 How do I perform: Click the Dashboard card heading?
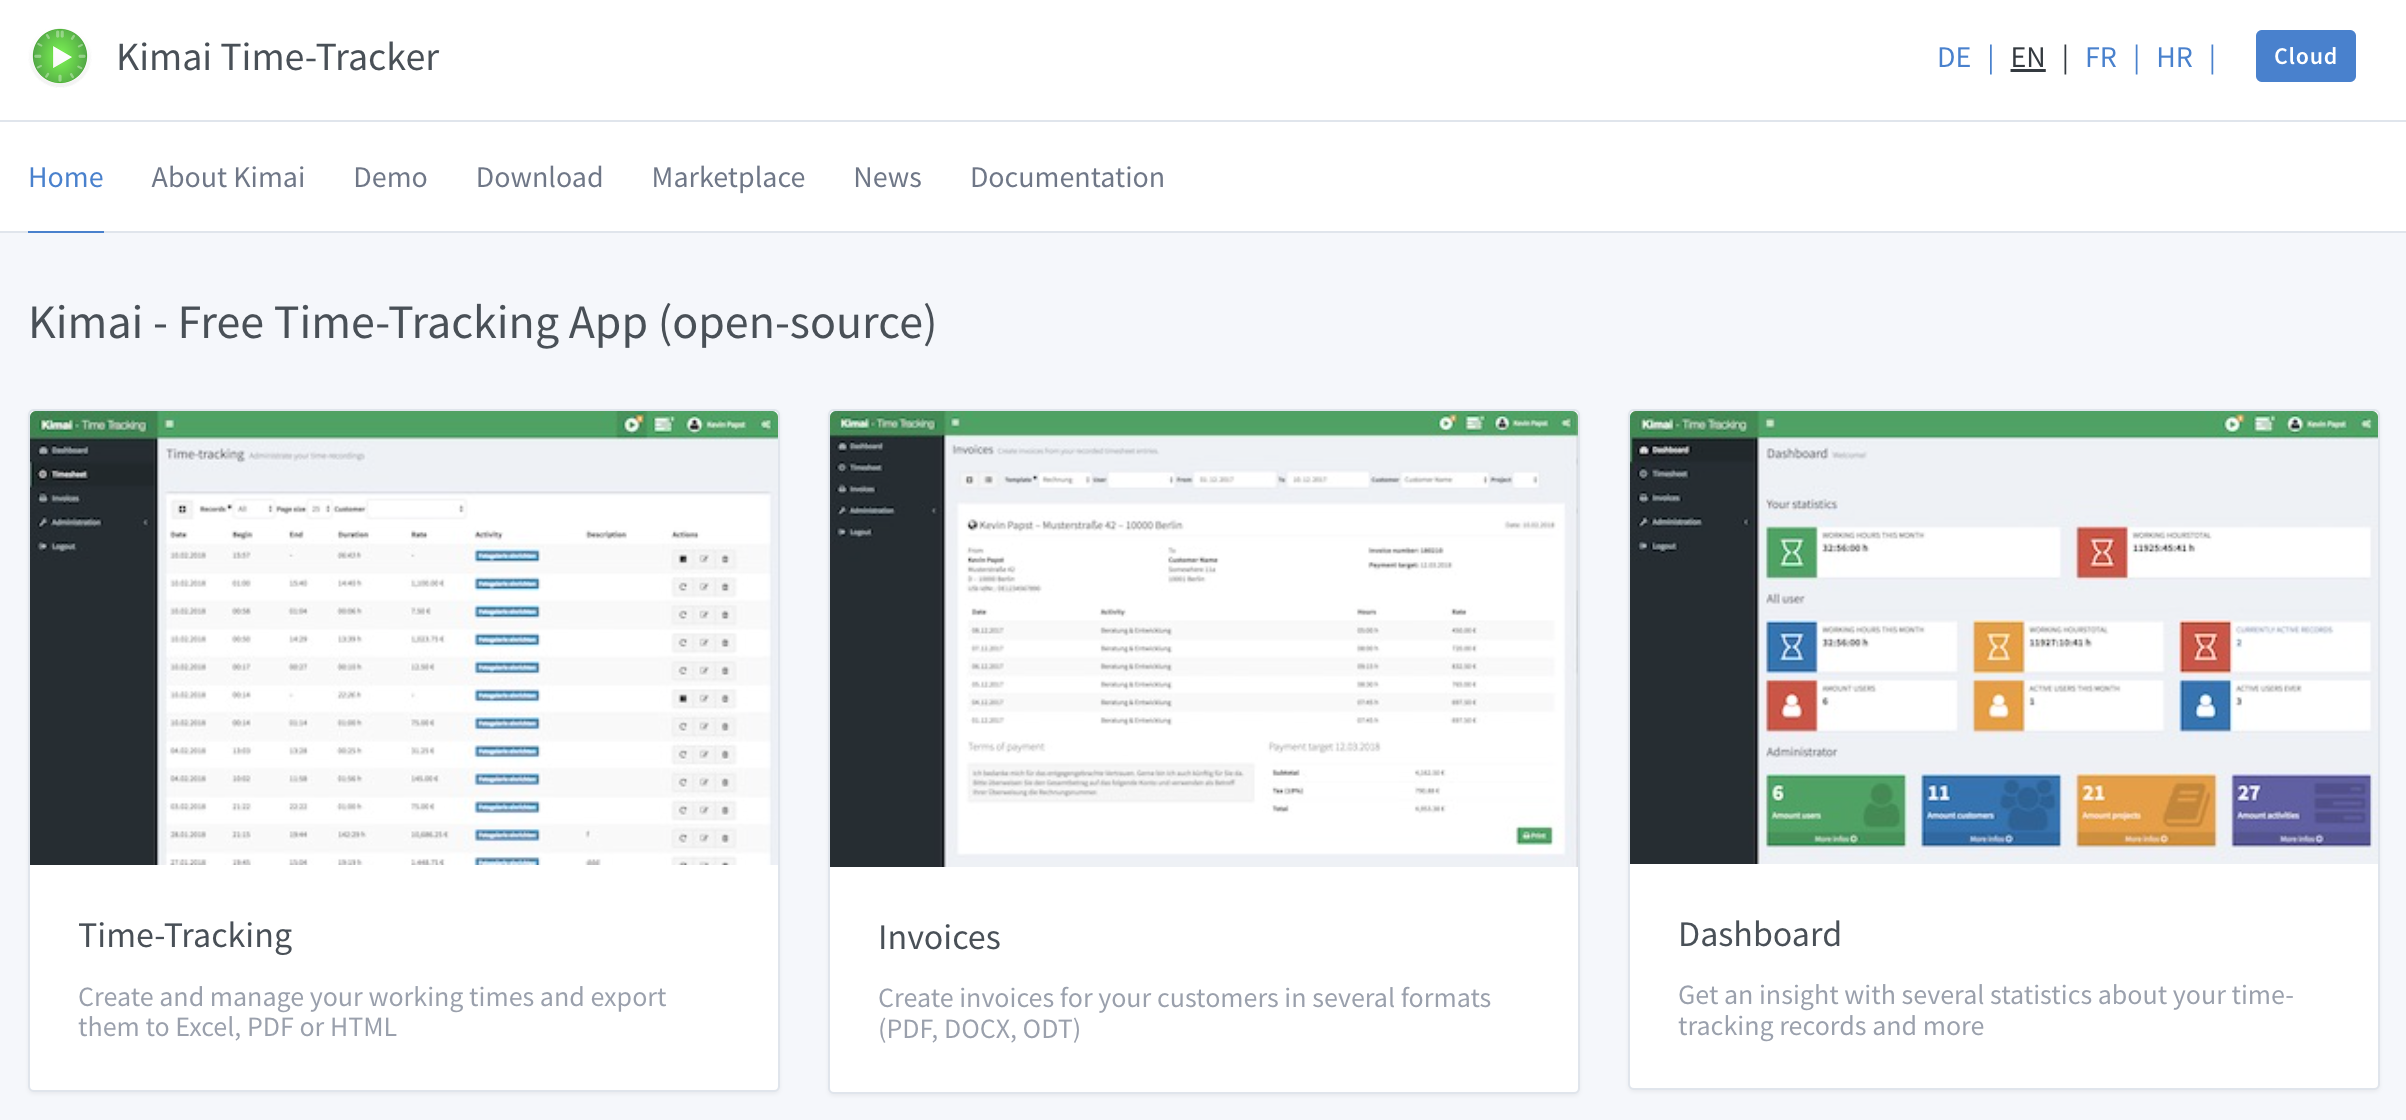pyautogui.click(x=1759, y=934)
